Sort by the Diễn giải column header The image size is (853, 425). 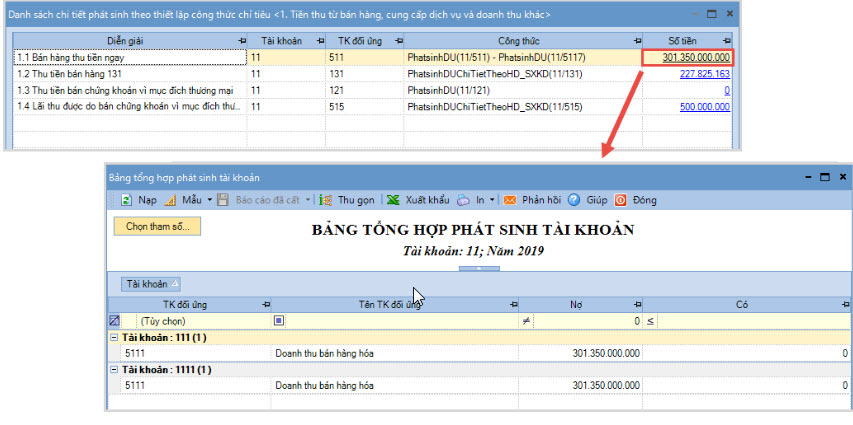(x=126, y=41)
